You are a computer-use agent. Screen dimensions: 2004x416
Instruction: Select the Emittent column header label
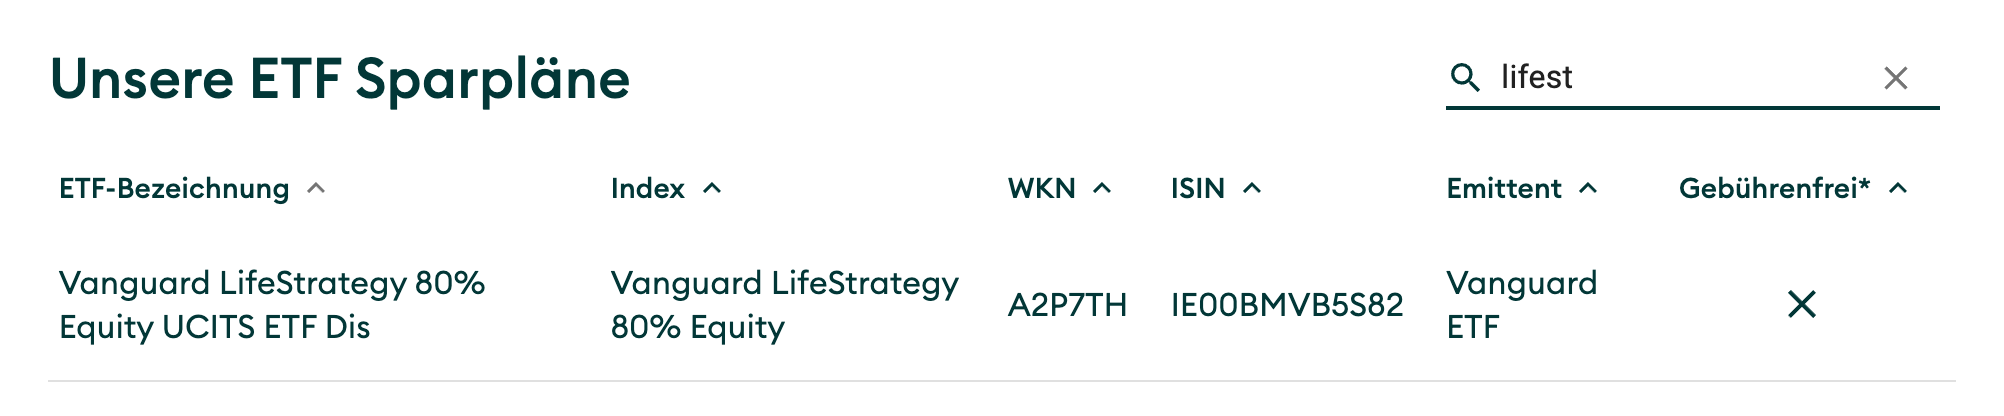1504,189
